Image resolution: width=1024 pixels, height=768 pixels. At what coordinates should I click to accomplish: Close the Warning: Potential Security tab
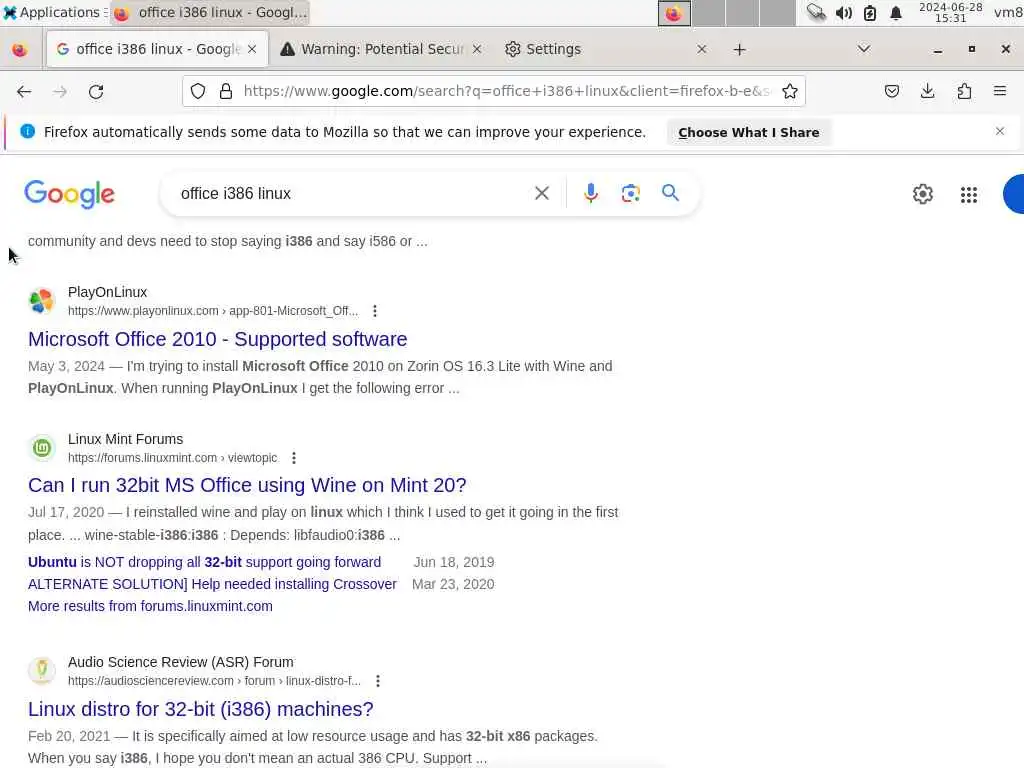477,49
